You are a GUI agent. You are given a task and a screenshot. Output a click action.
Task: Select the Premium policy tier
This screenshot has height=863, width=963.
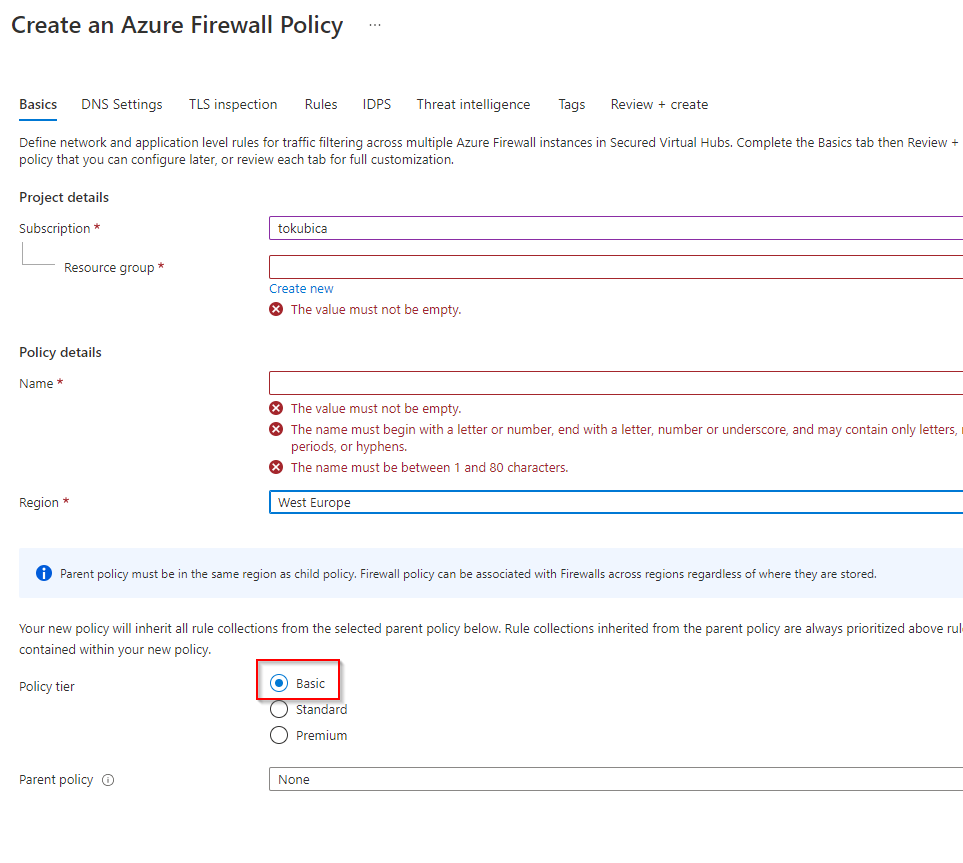(280, 736)
